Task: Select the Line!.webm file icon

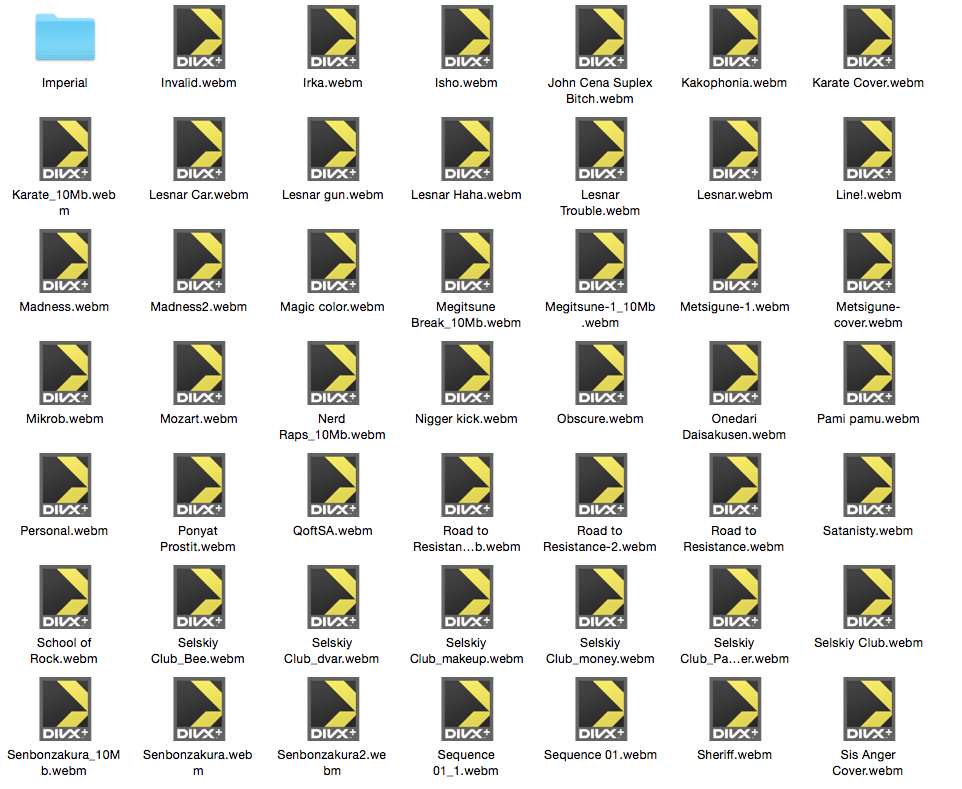Action: coord(869,149)
